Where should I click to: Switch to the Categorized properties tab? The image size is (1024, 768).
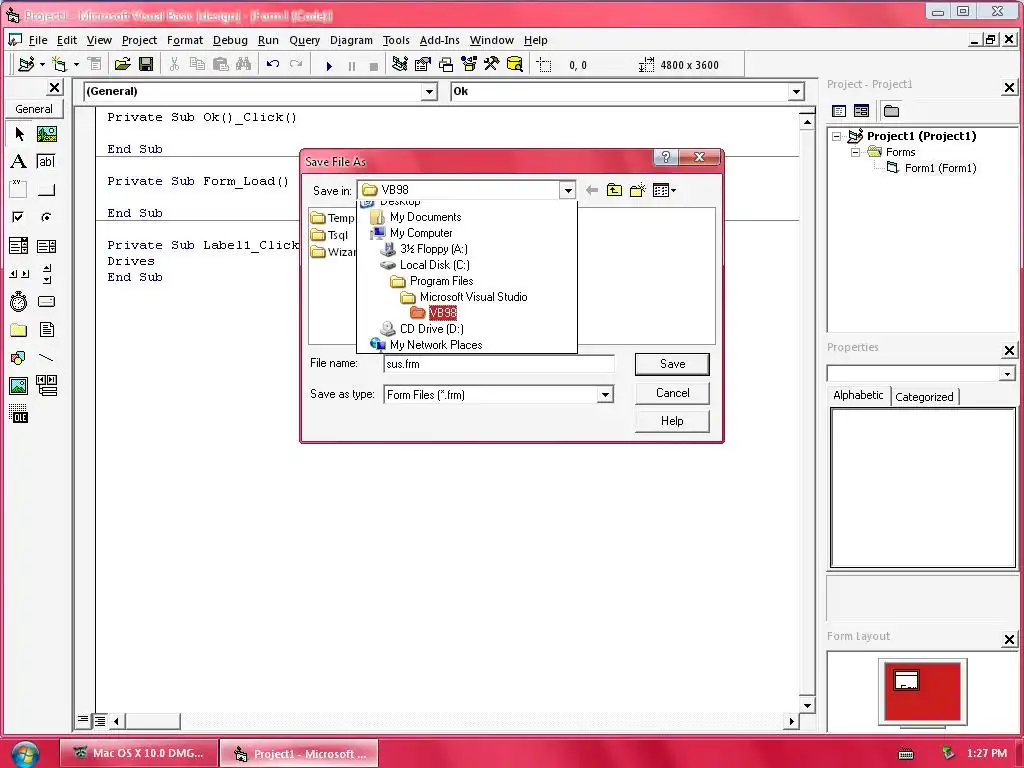[x=924, y=396]
